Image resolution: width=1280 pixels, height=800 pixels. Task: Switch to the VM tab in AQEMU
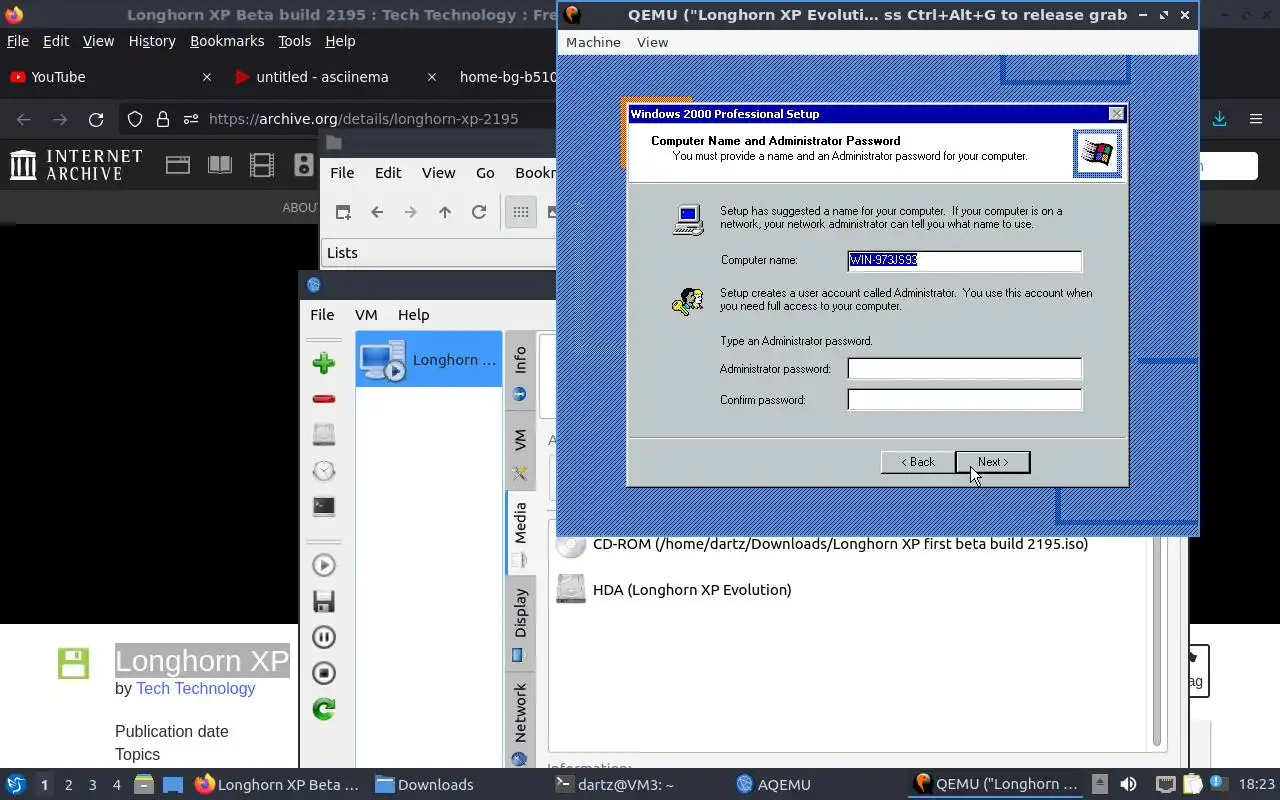[519, 451]
